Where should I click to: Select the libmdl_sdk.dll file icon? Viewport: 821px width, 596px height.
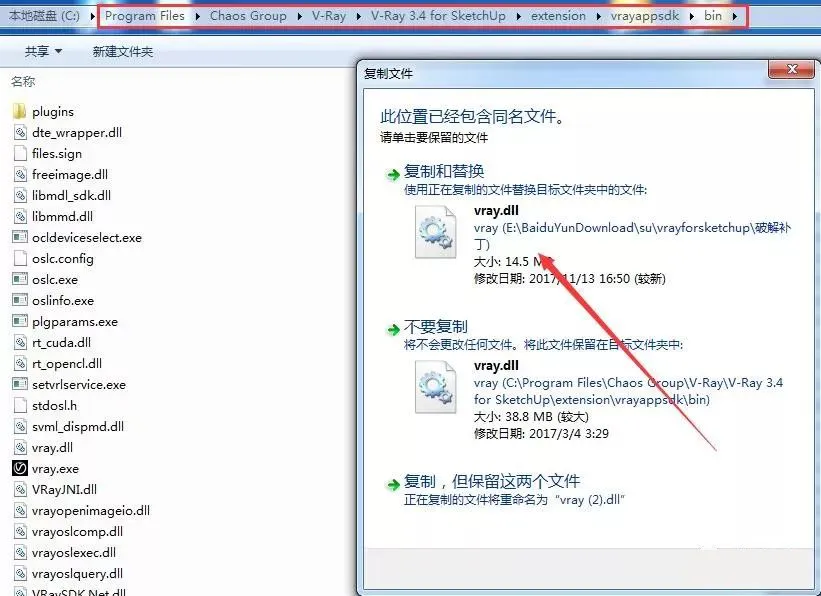click(20, 195)
